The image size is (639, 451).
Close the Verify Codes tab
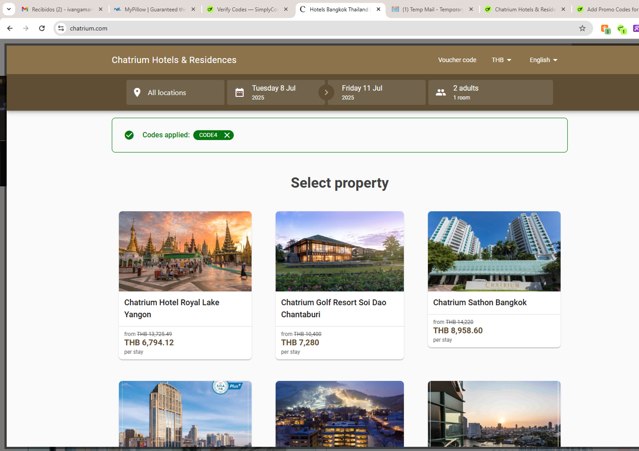(x=286, y=9)
